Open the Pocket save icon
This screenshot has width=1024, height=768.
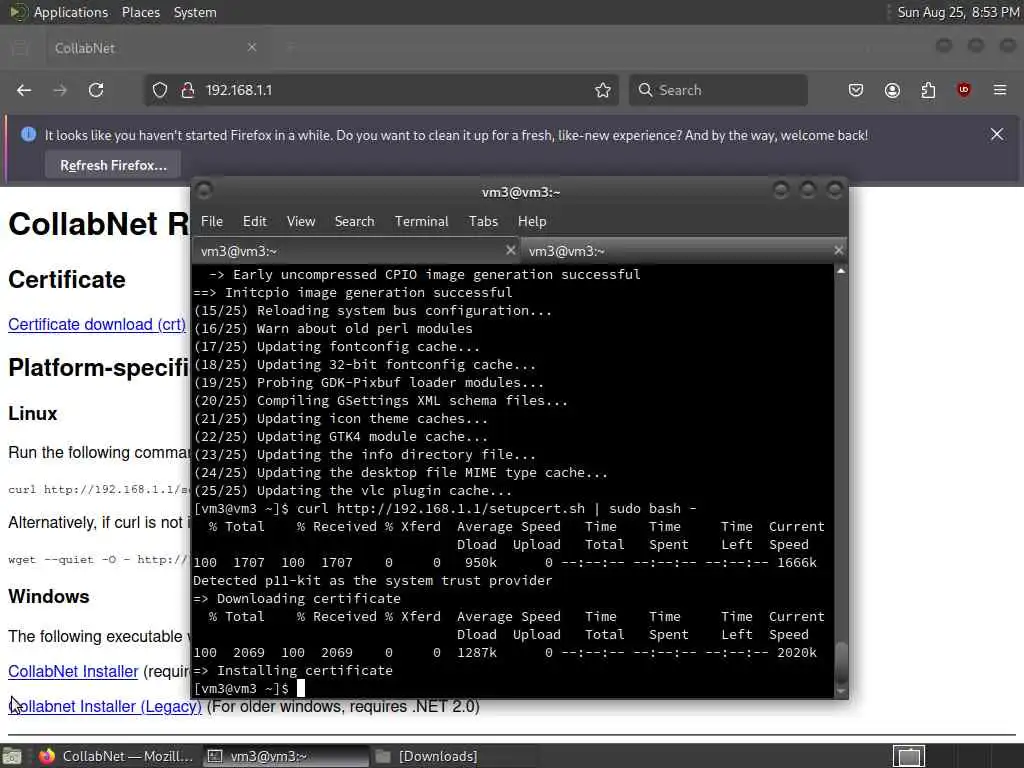click(856, 90)
